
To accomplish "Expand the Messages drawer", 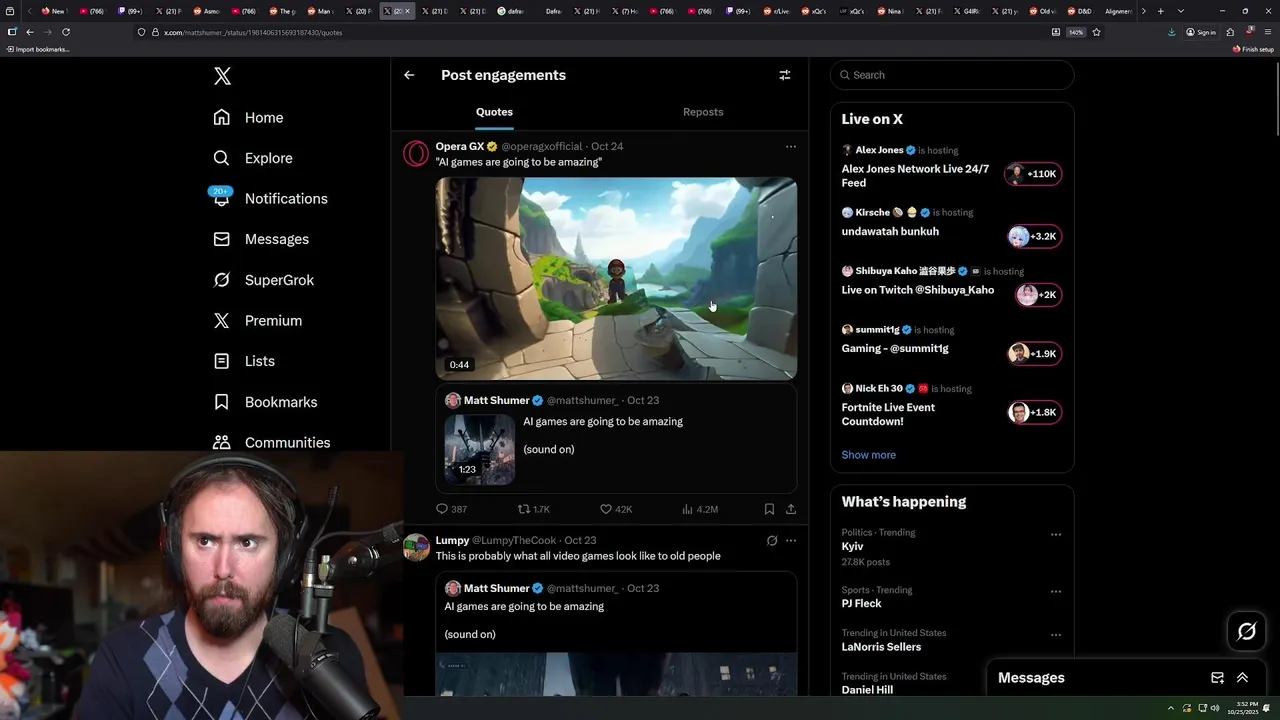I will (x=1242, y=678).
